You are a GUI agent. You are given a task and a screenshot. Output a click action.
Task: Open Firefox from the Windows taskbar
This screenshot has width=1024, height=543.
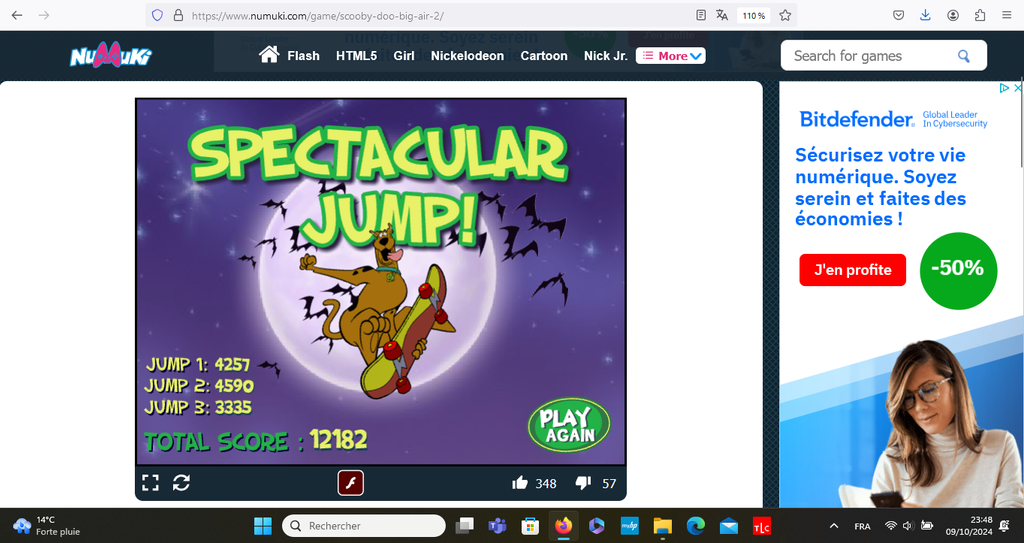[x=563, y=526]
